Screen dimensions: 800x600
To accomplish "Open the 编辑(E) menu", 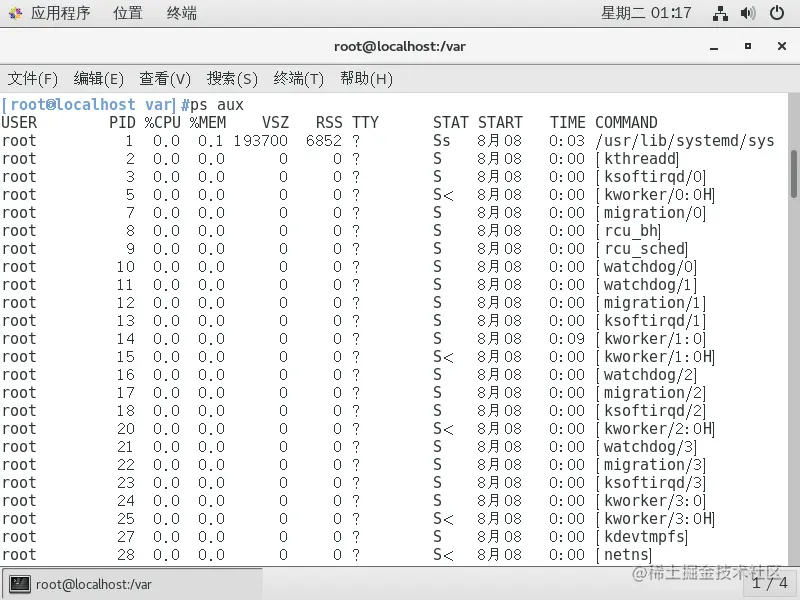I will pos(99,78).
